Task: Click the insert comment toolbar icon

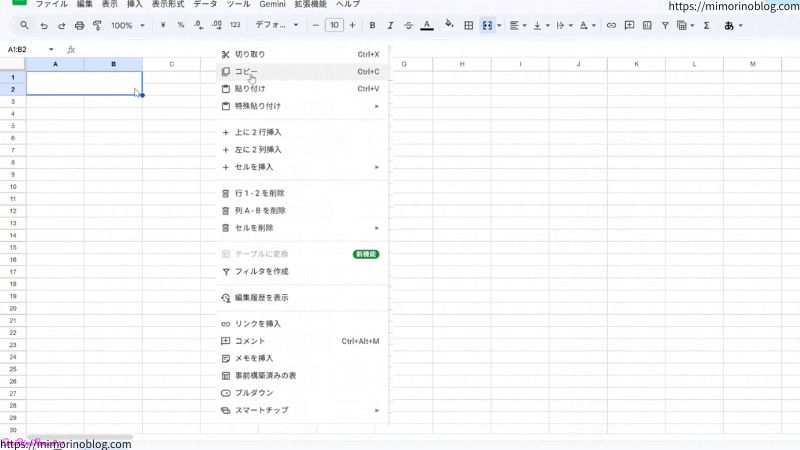Action: 629,25
